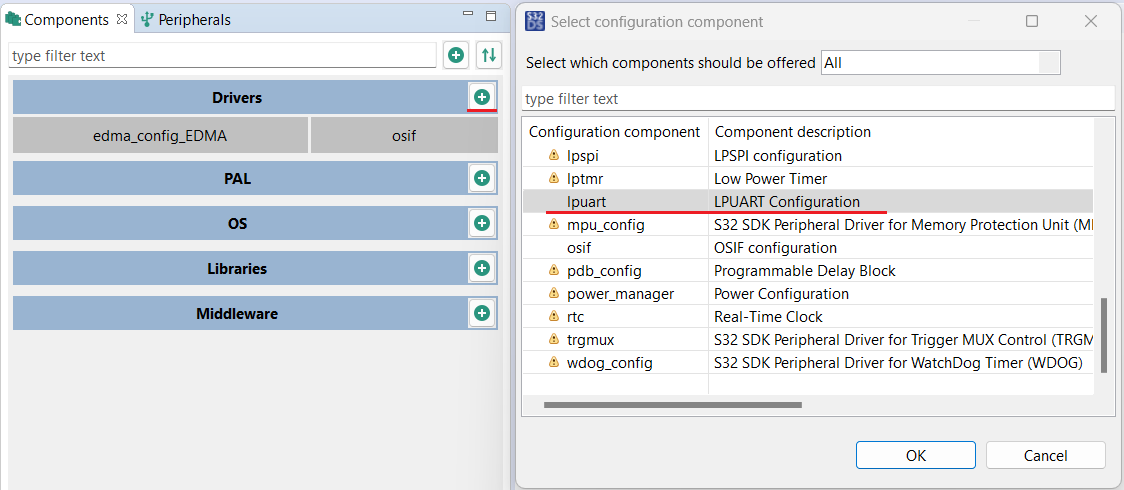Click the warning icon beside mpu_config
Viewport: 1124px width, 490px height.
click(553, 225)
